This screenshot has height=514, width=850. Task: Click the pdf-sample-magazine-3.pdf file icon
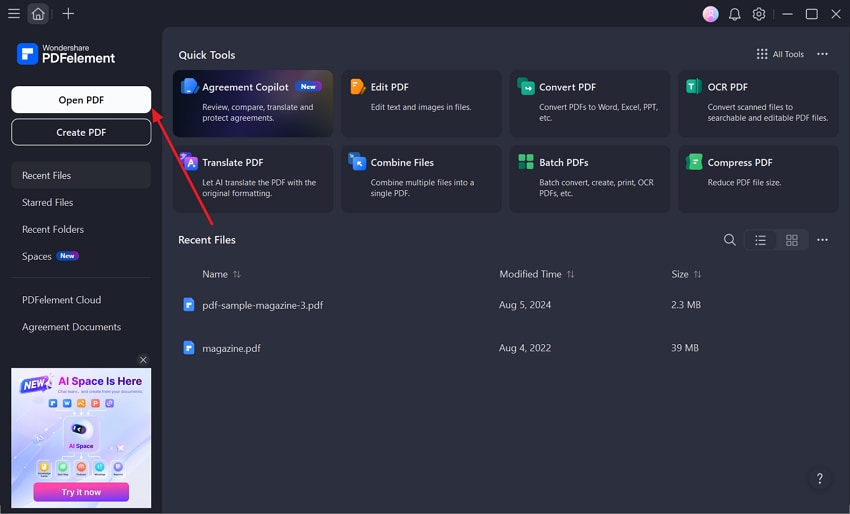pyautogui.click(x=189, y=305)
